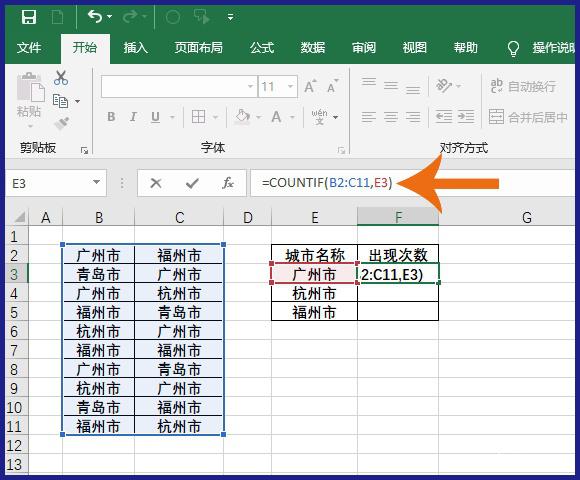
Task: Expand the Borders dropdown arrow
Action: coord(215,118)
